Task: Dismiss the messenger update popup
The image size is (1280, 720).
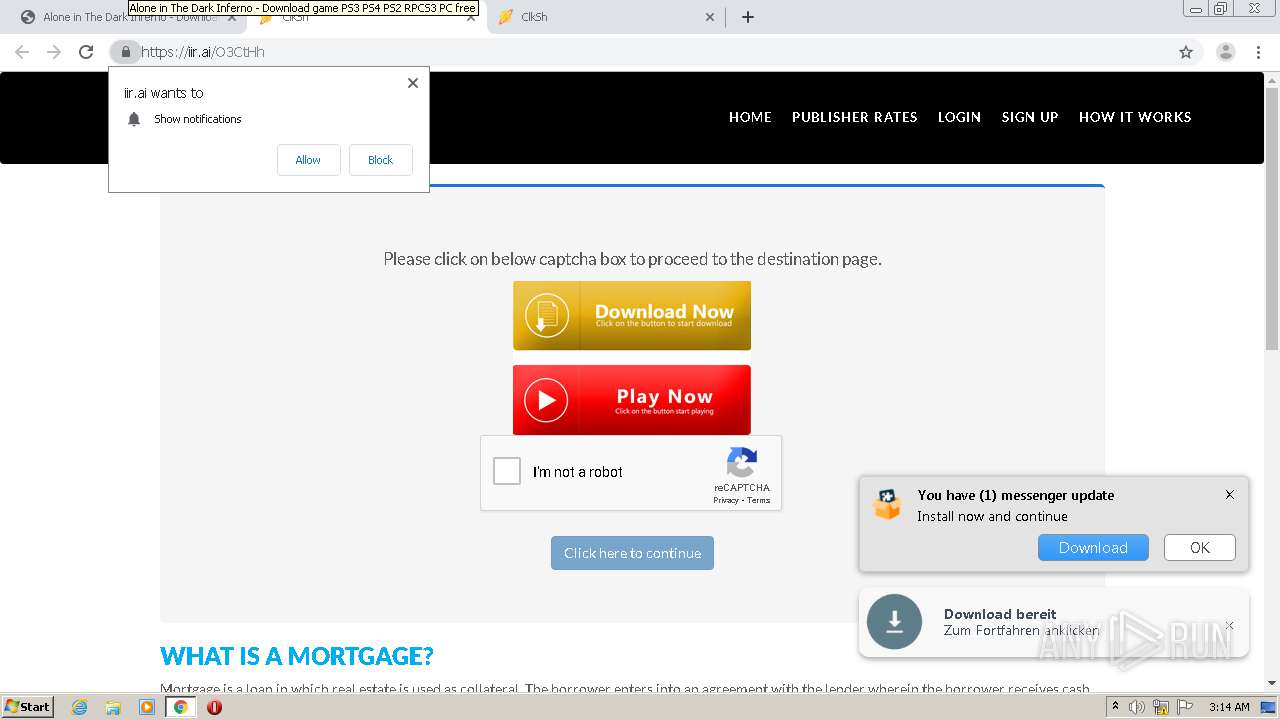Action: pyautogui.click(x=1230, y=495)
